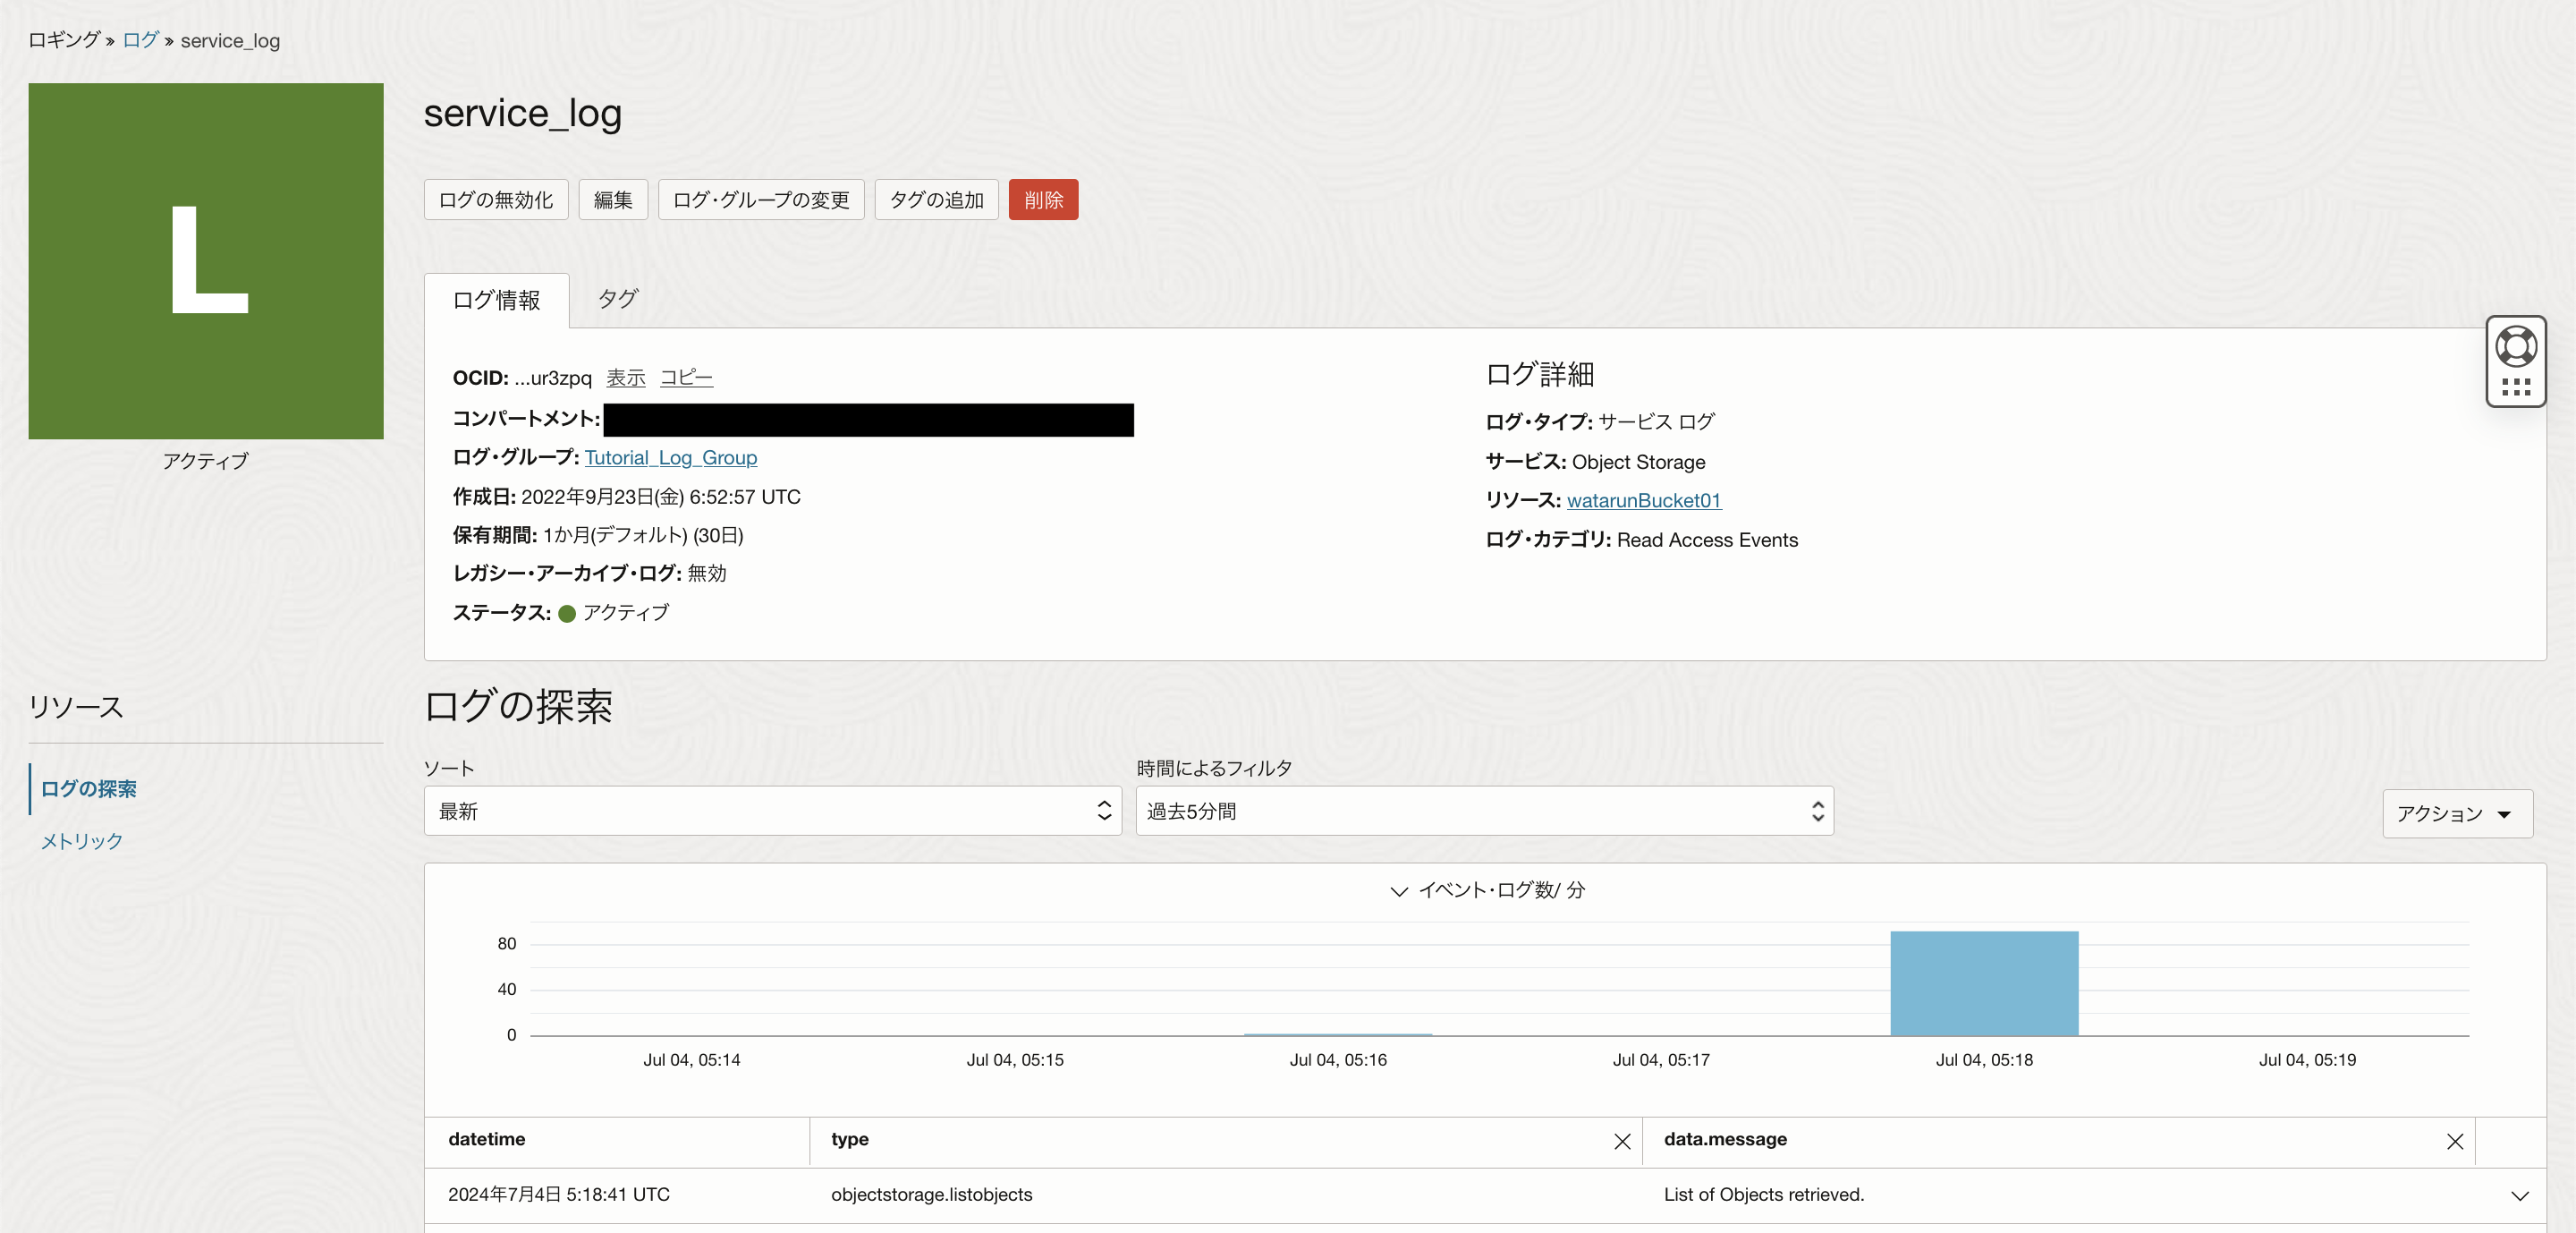Screen dimensions: 2576x1233
Task: Remove the type column with X
Action: click(x=1622, y=1141)
